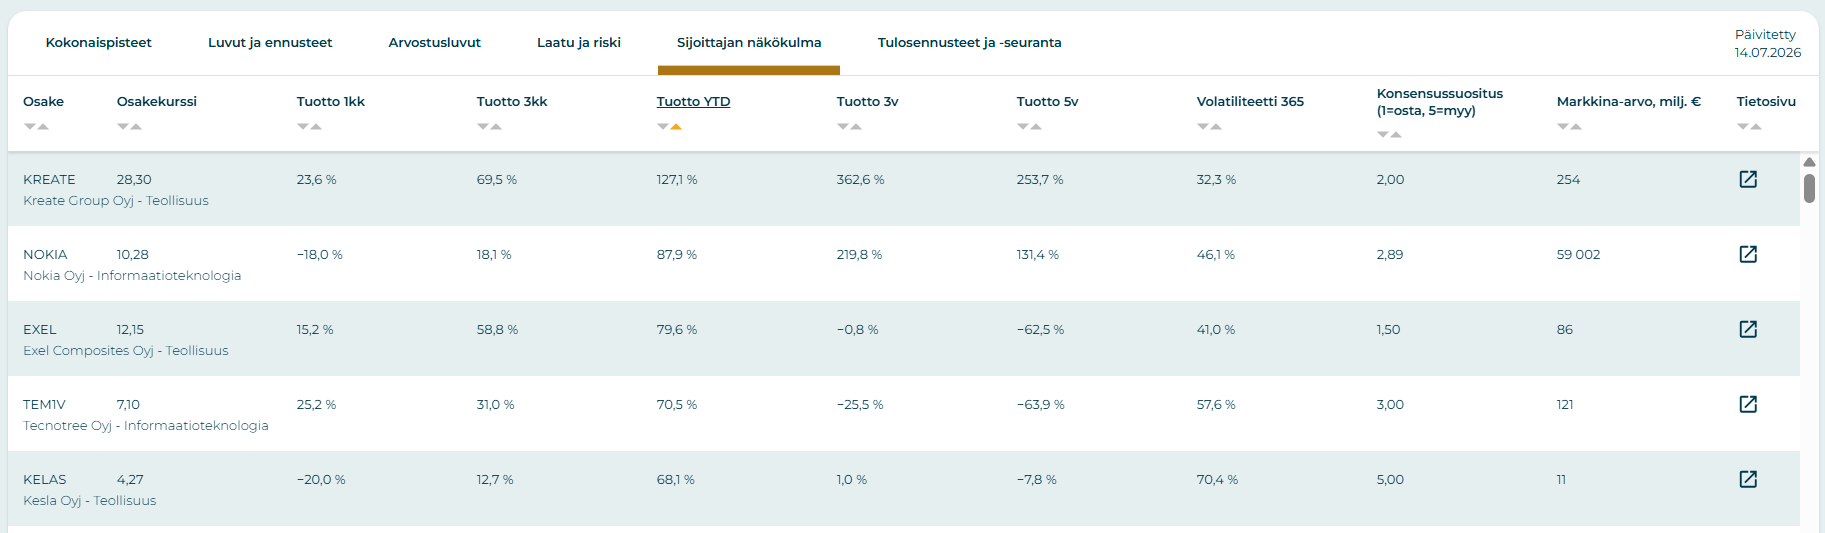Image resolution: width=1825 pixels, height=533 pixels.
Task: Open the KELAS info page external link icon
Action: (1748, 479)
